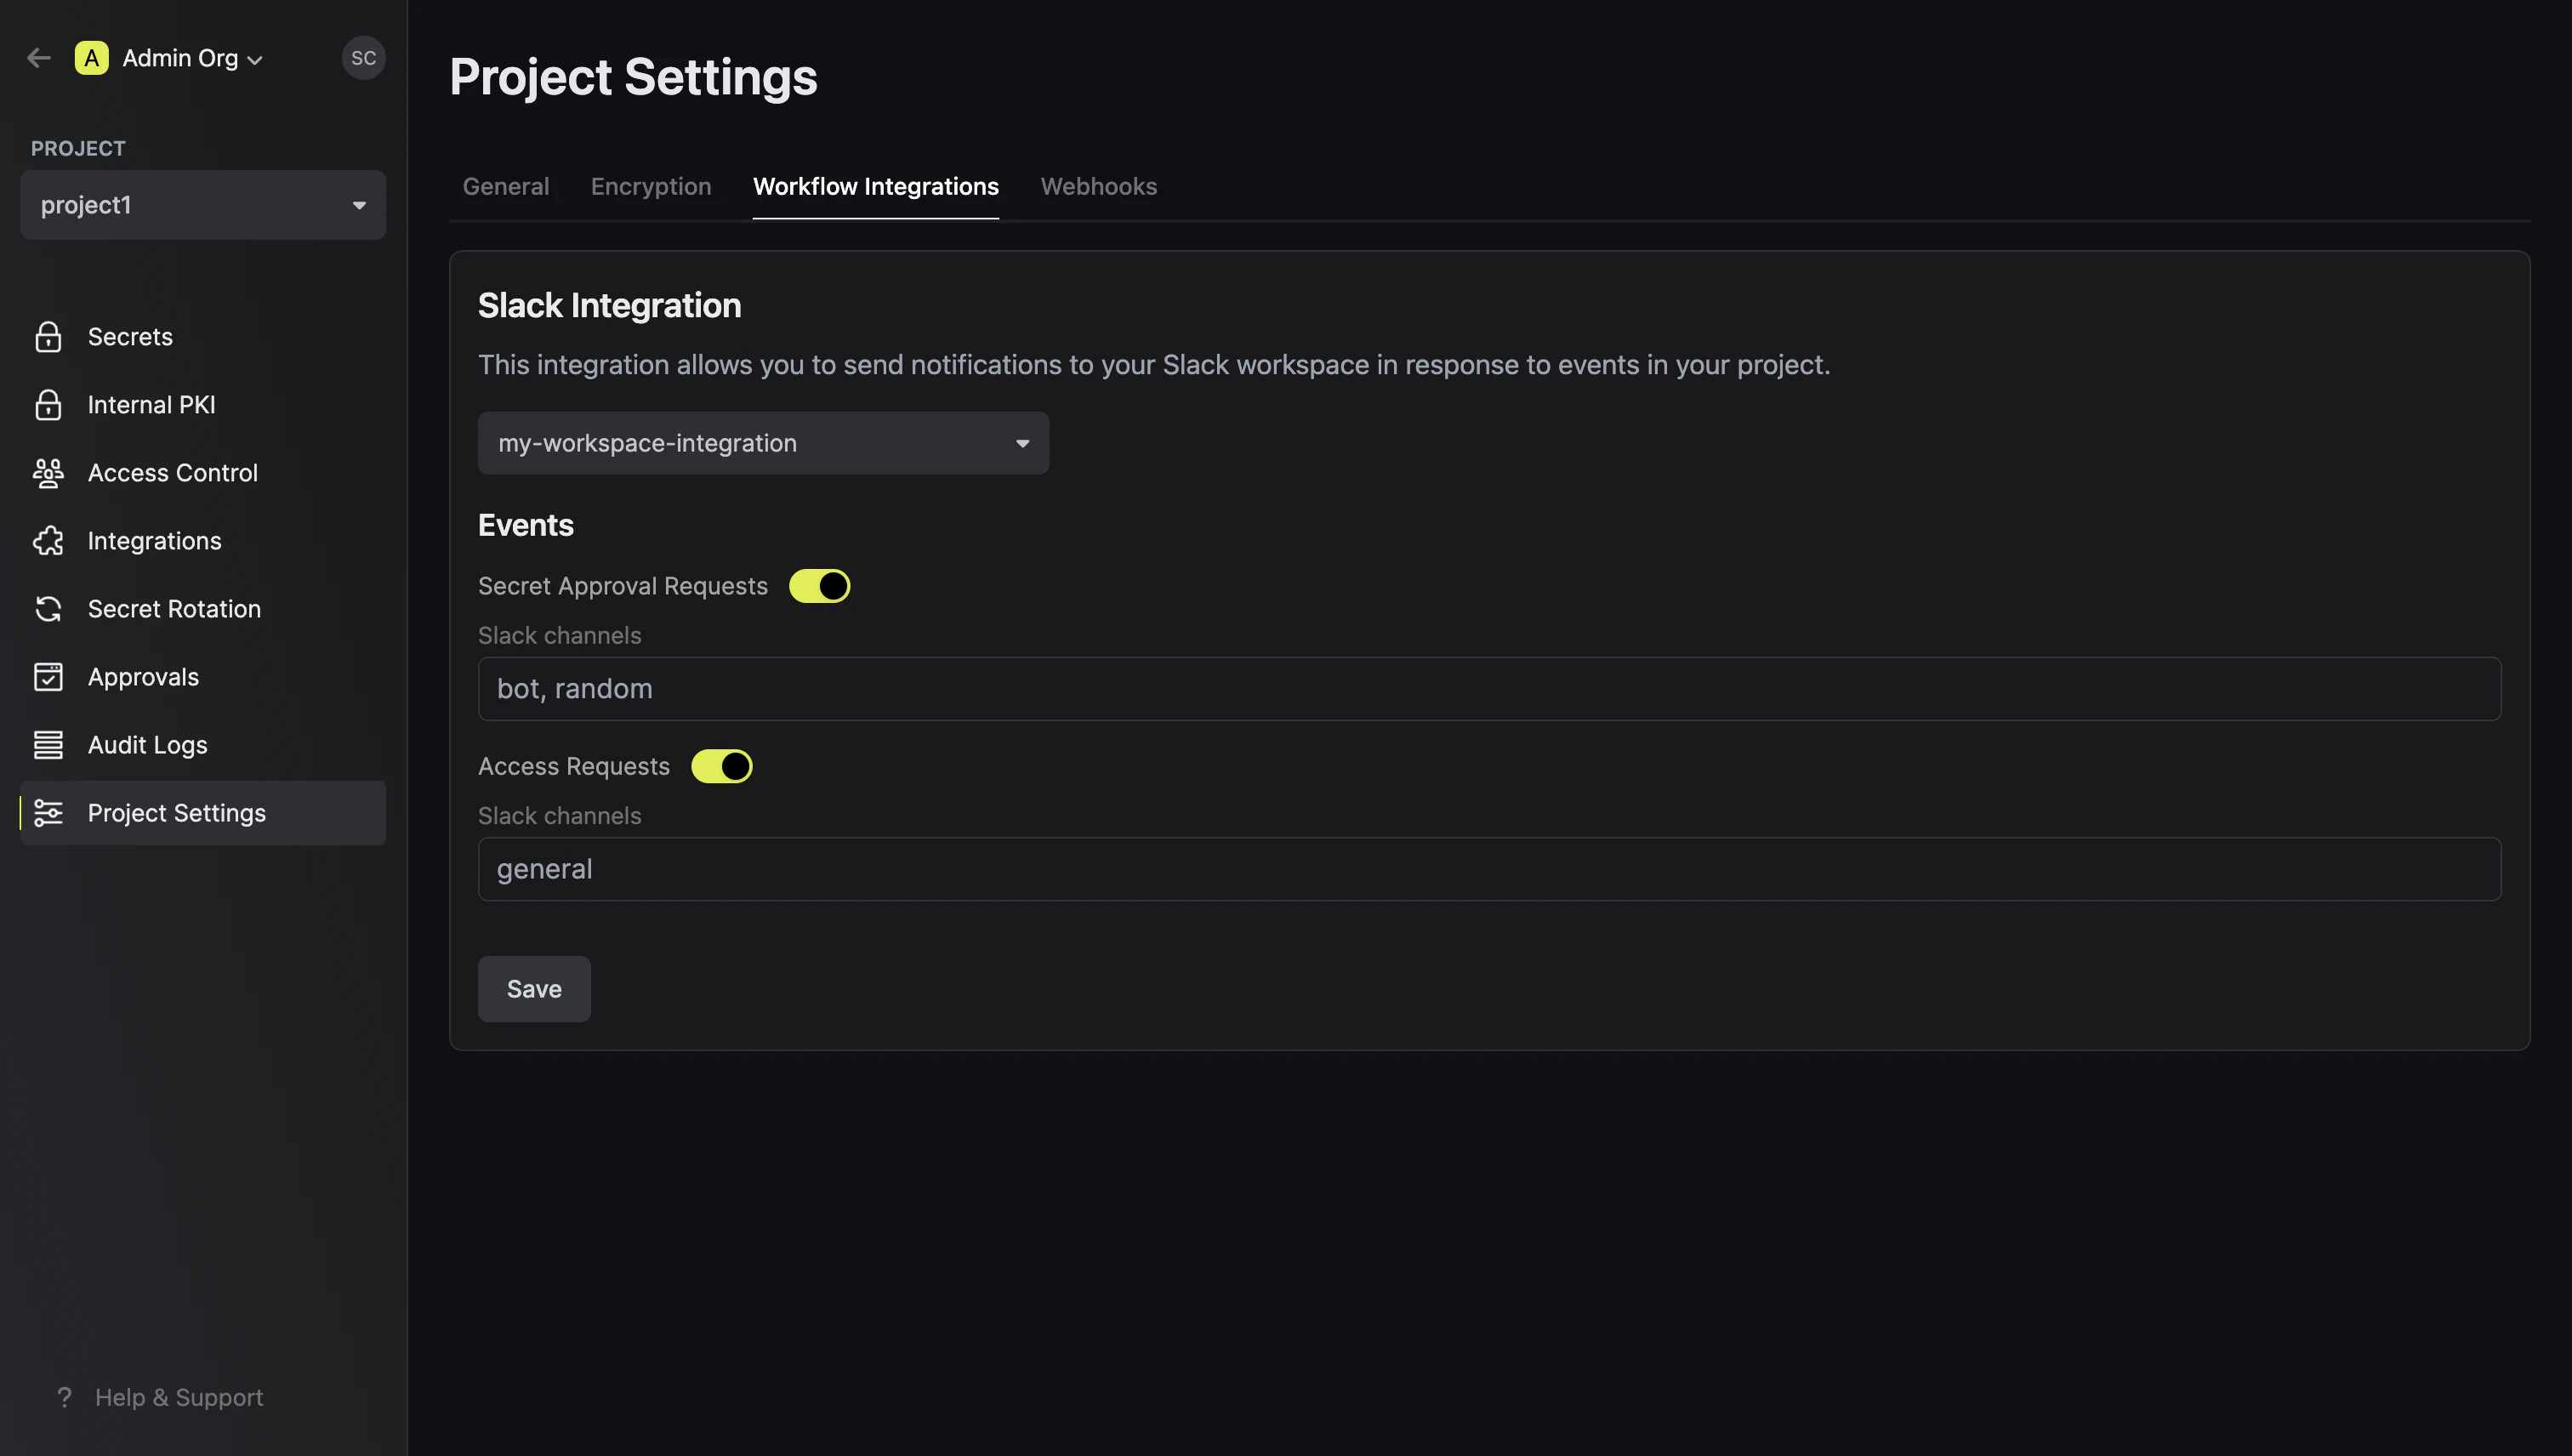The height and width of the screenshot is (1456, 2572).
Task: Switch to the Encryption tab
Action: click(x=651, y=187)
